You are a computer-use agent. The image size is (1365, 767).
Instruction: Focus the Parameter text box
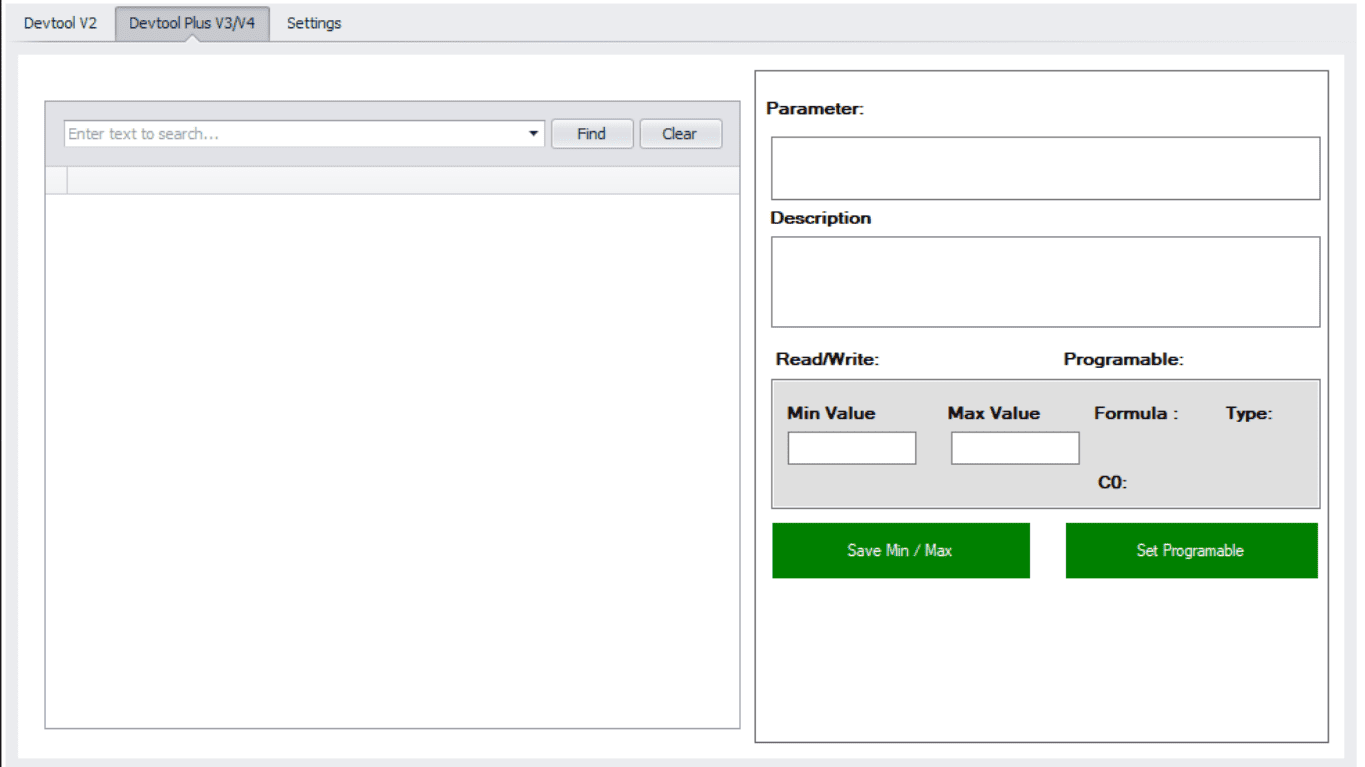1045,168
